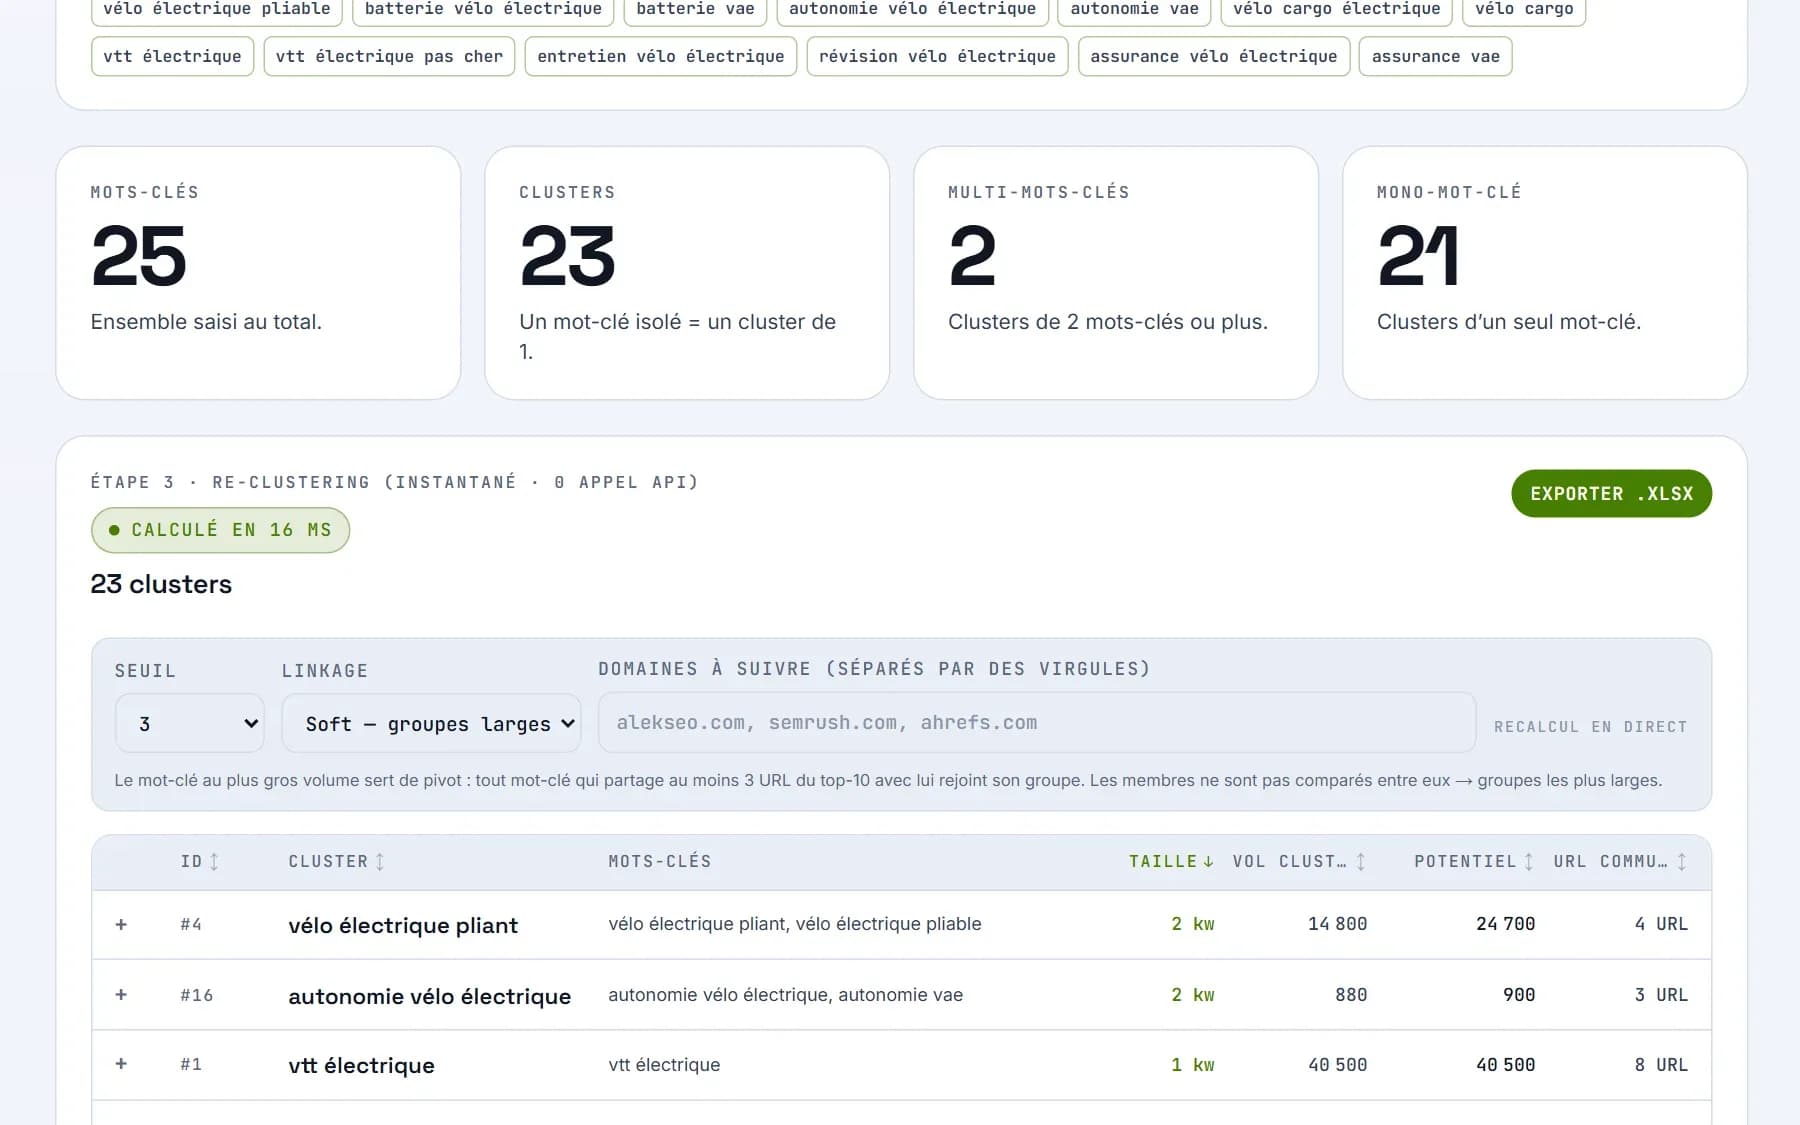Select the 'révision vélo électrique' tag
This screenshot has width=1800, height=1125.
click(937, 56)
